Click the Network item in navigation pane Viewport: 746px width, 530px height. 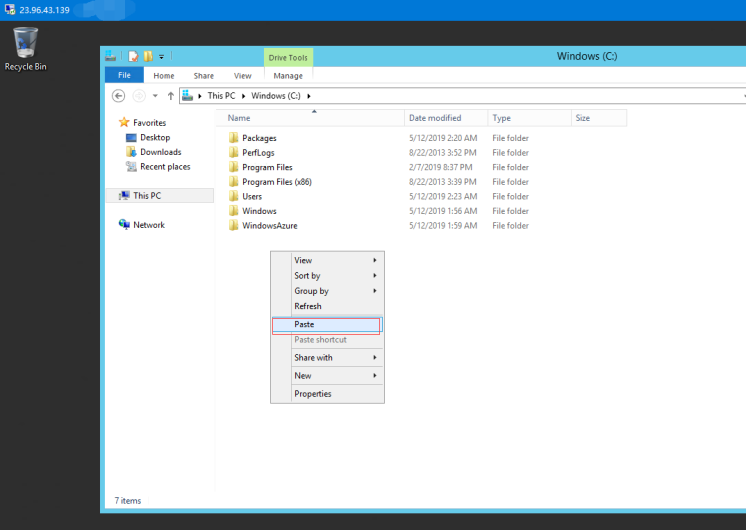pos(148,225)
